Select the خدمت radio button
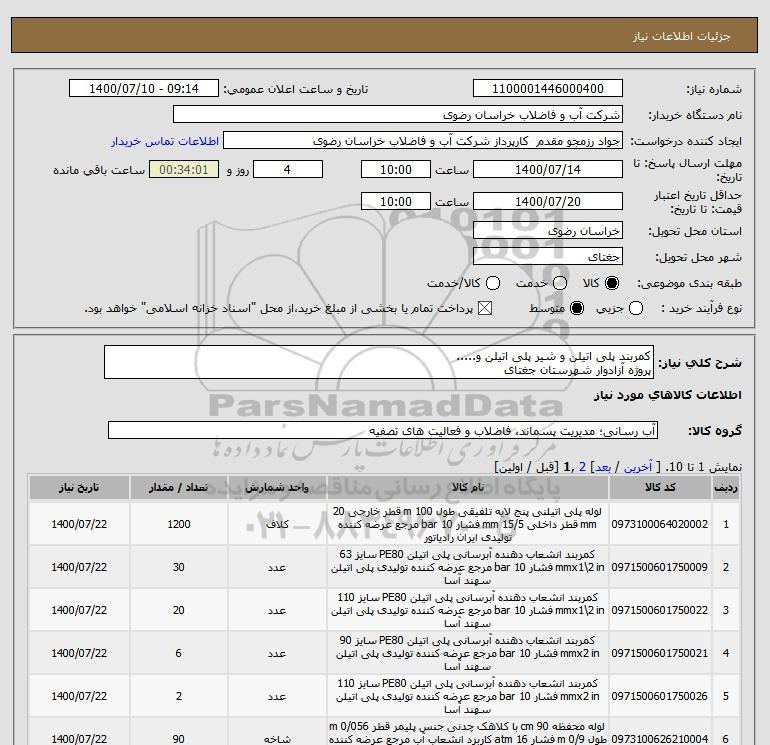The width and height of the screenshot is (770, 745). [x=560, y=283]
